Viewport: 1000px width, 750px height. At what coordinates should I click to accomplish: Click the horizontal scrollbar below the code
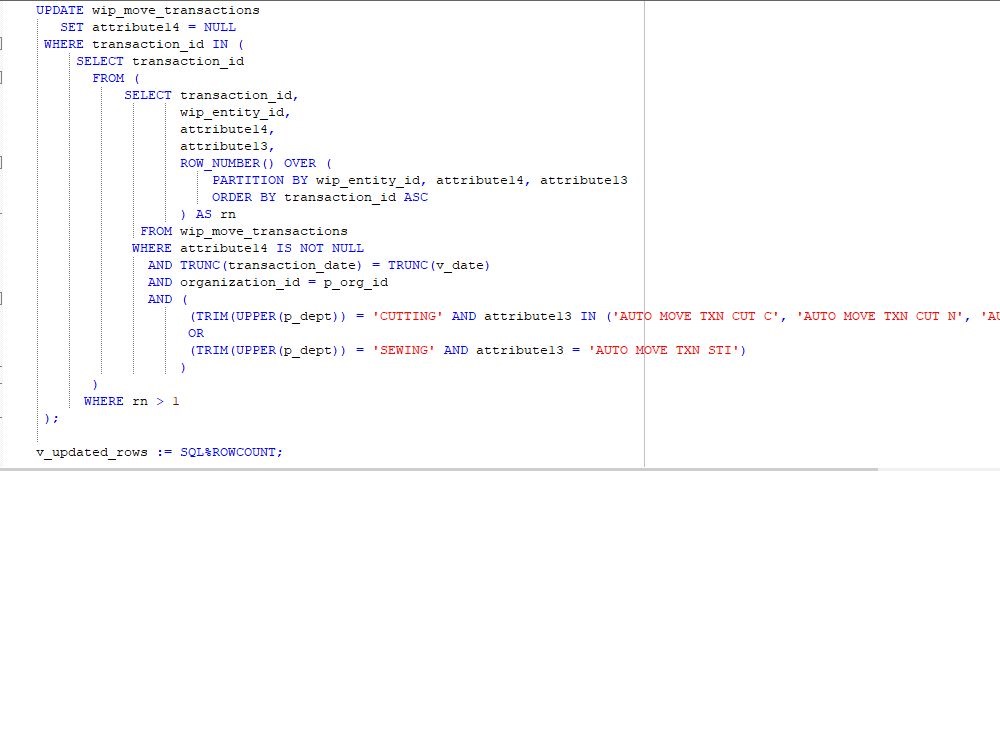click(439, 469)
